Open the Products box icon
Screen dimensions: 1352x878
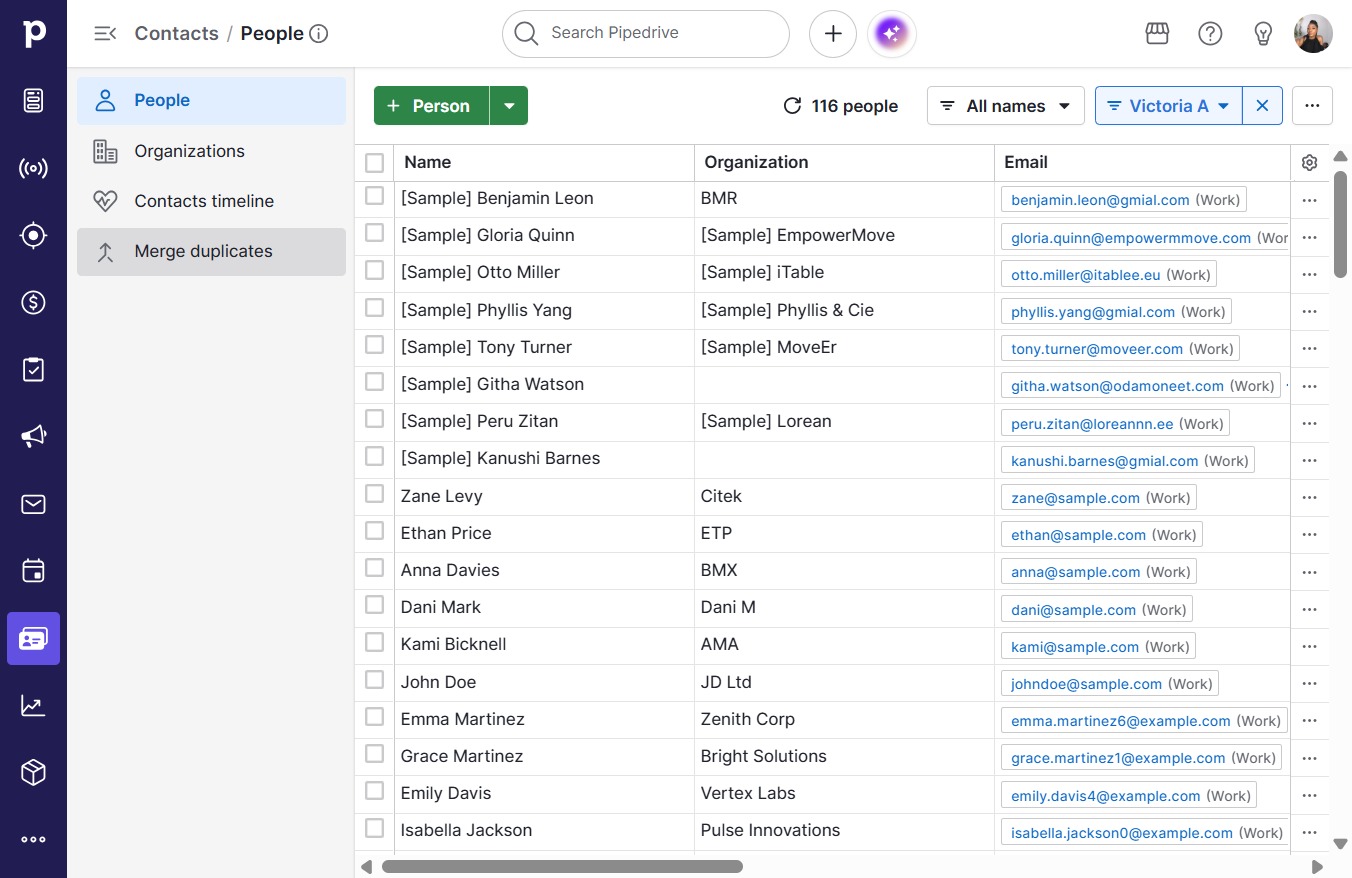pos(33,773)
